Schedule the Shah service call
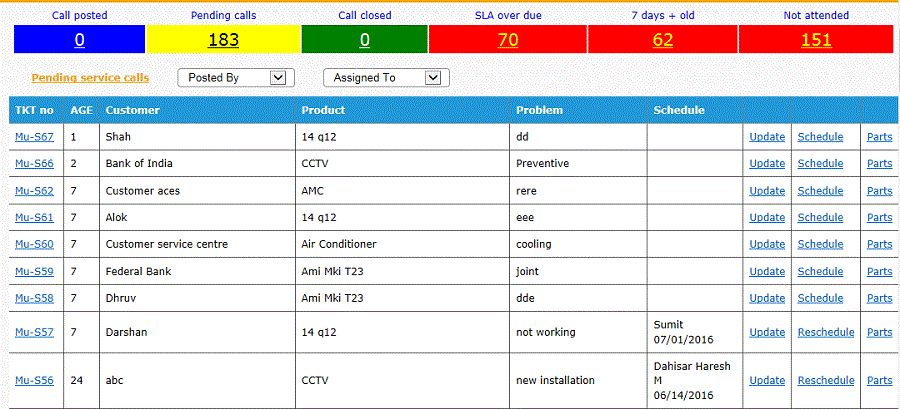Image resolution: width=900 pixels, height=409 pixels. [820, 137]
